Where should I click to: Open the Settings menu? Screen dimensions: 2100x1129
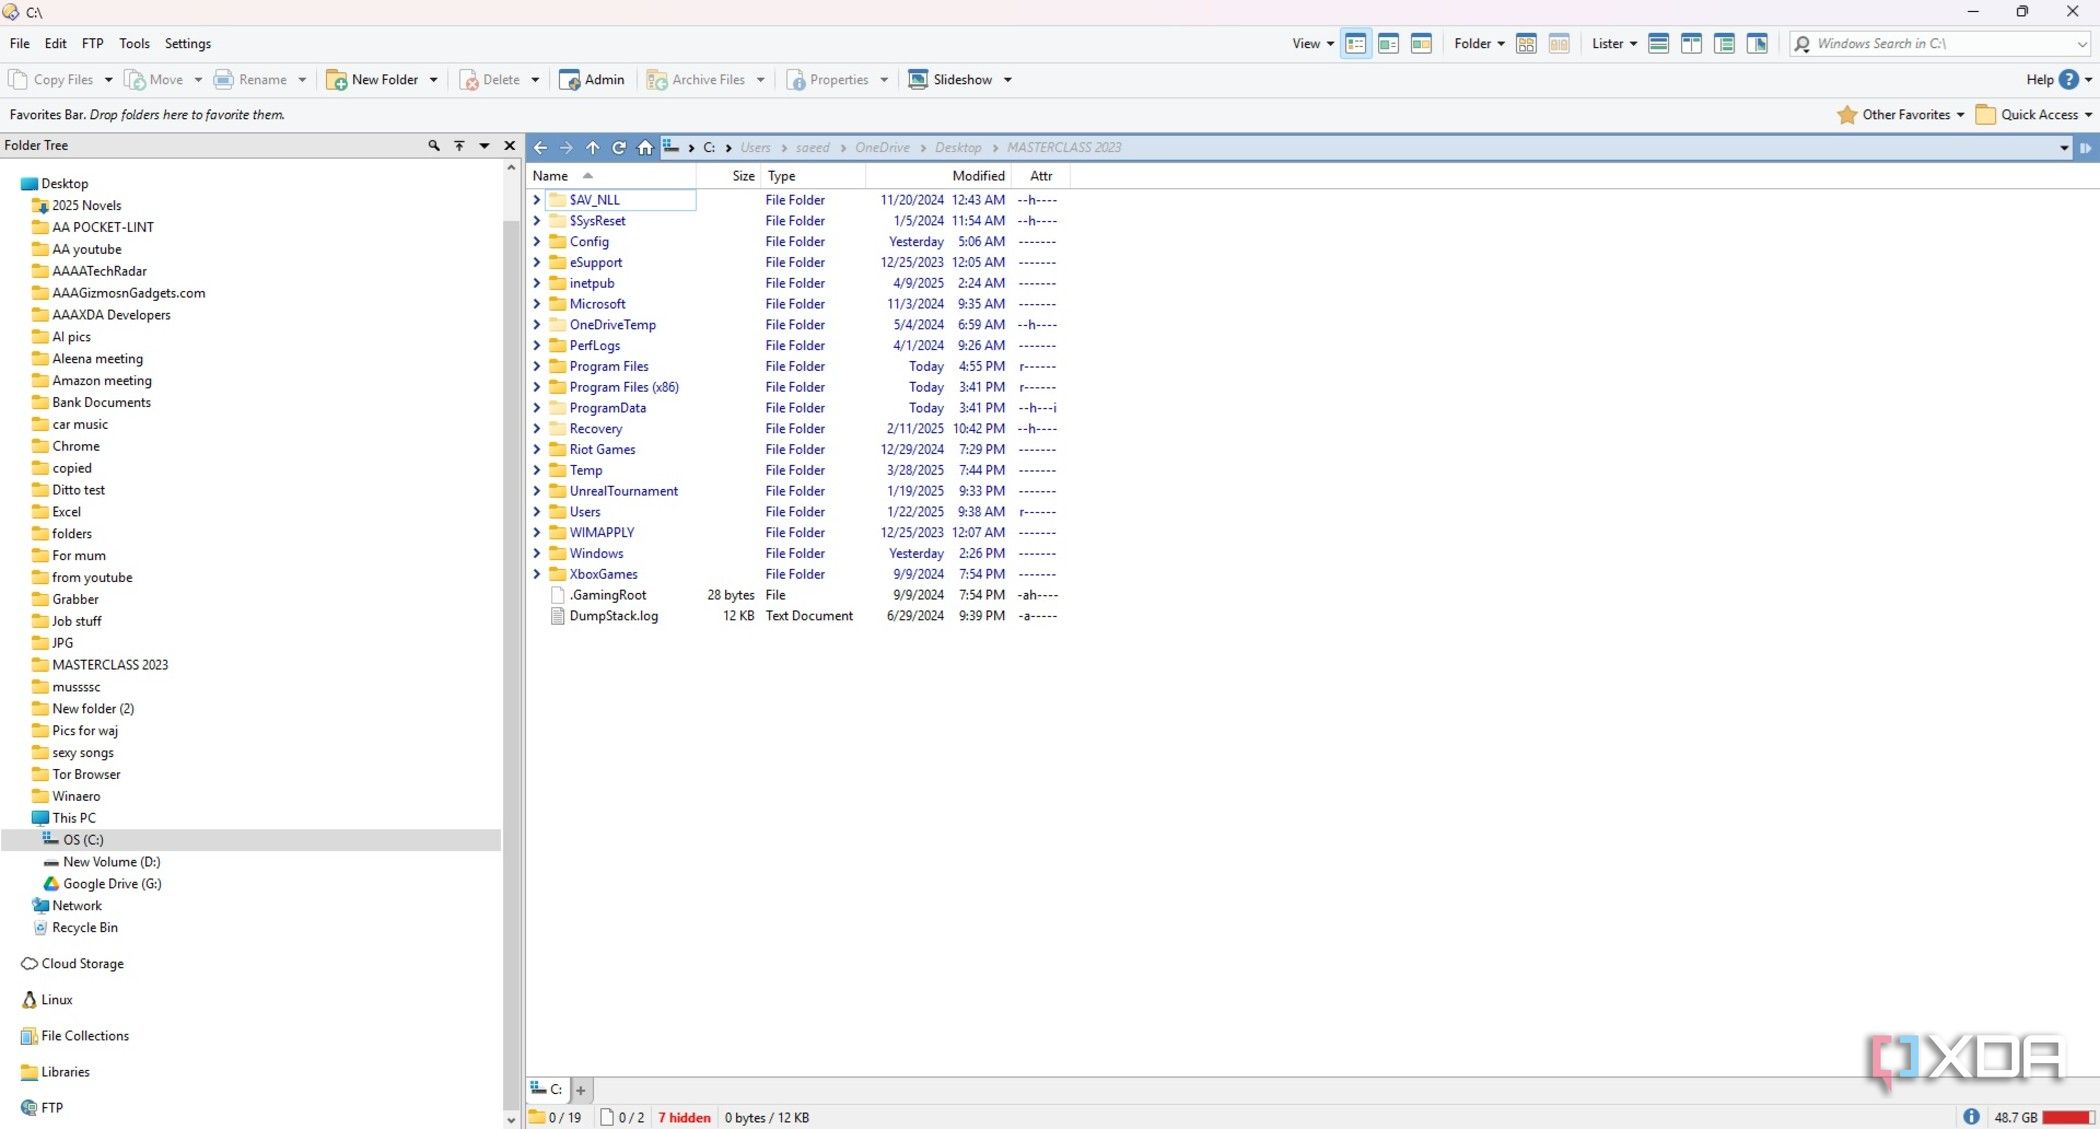click(x=188, y=43)
